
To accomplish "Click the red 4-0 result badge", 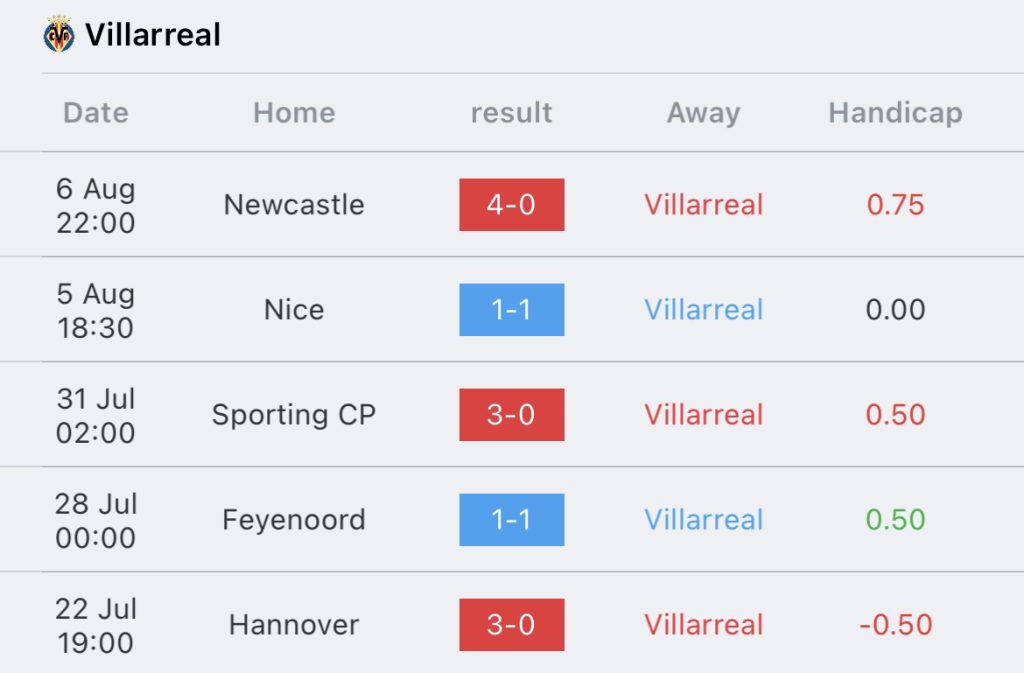I will click(x=511, y=204).
